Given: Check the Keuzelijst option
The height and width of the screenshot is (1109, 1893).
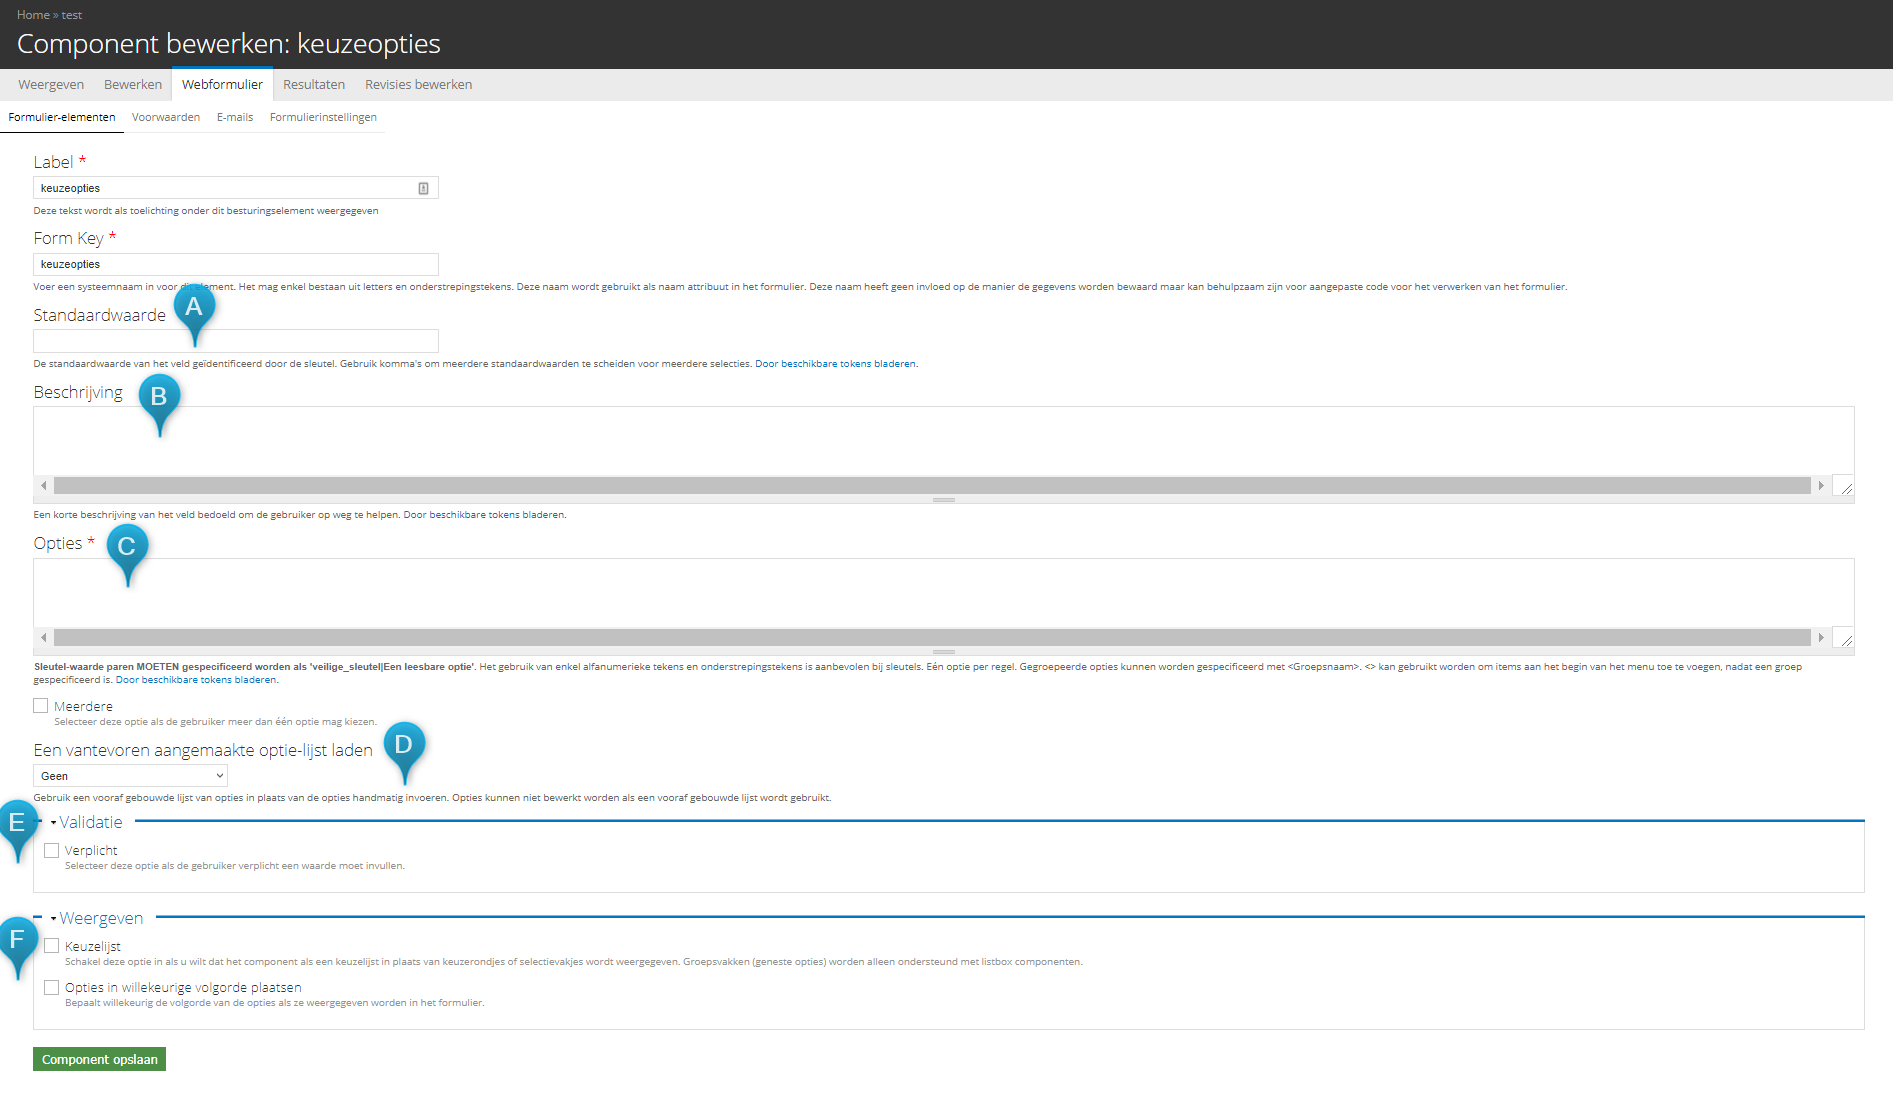Looking at the screenshot, I should (52, 946).
